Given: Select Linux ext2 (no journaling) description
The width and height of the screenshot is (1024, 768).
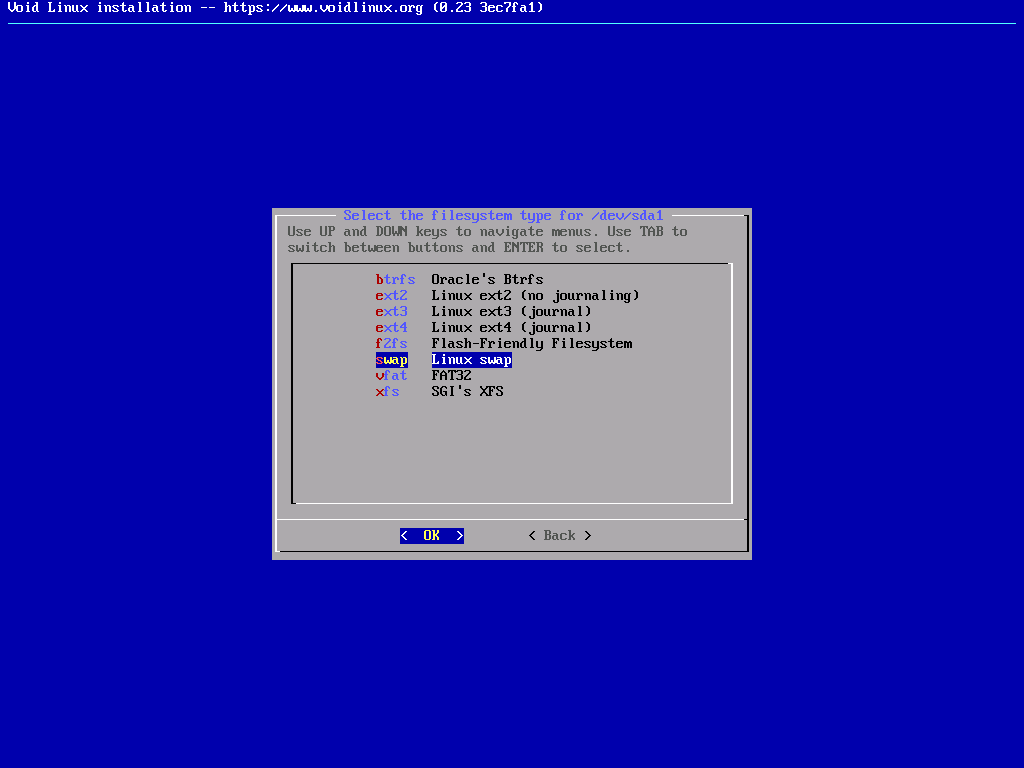Looking at the screenshot, I should click(535, 296).
